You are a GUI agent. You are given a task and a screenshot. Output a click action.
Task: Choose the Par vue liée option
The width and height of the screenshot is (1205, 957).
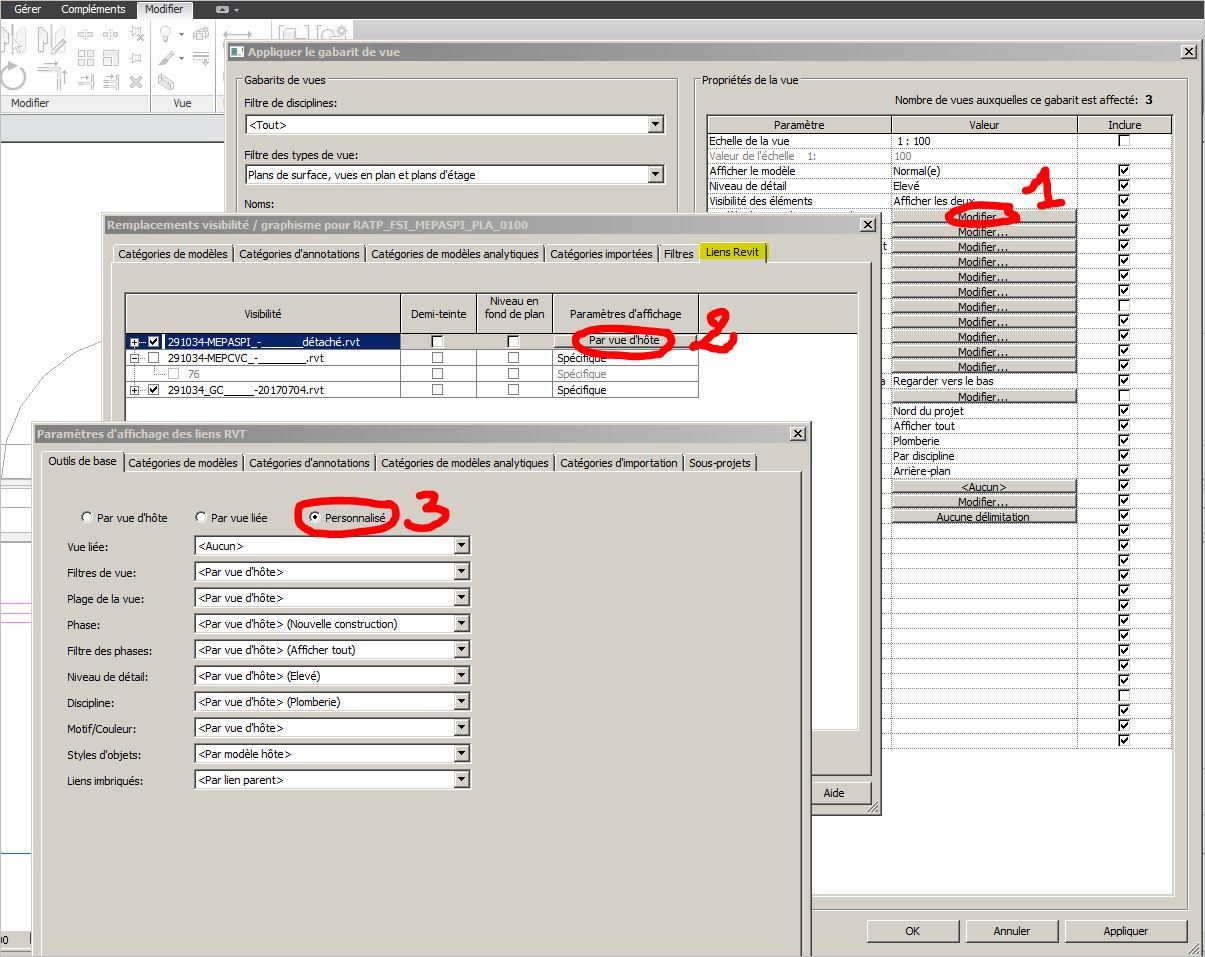pos(202,518)
